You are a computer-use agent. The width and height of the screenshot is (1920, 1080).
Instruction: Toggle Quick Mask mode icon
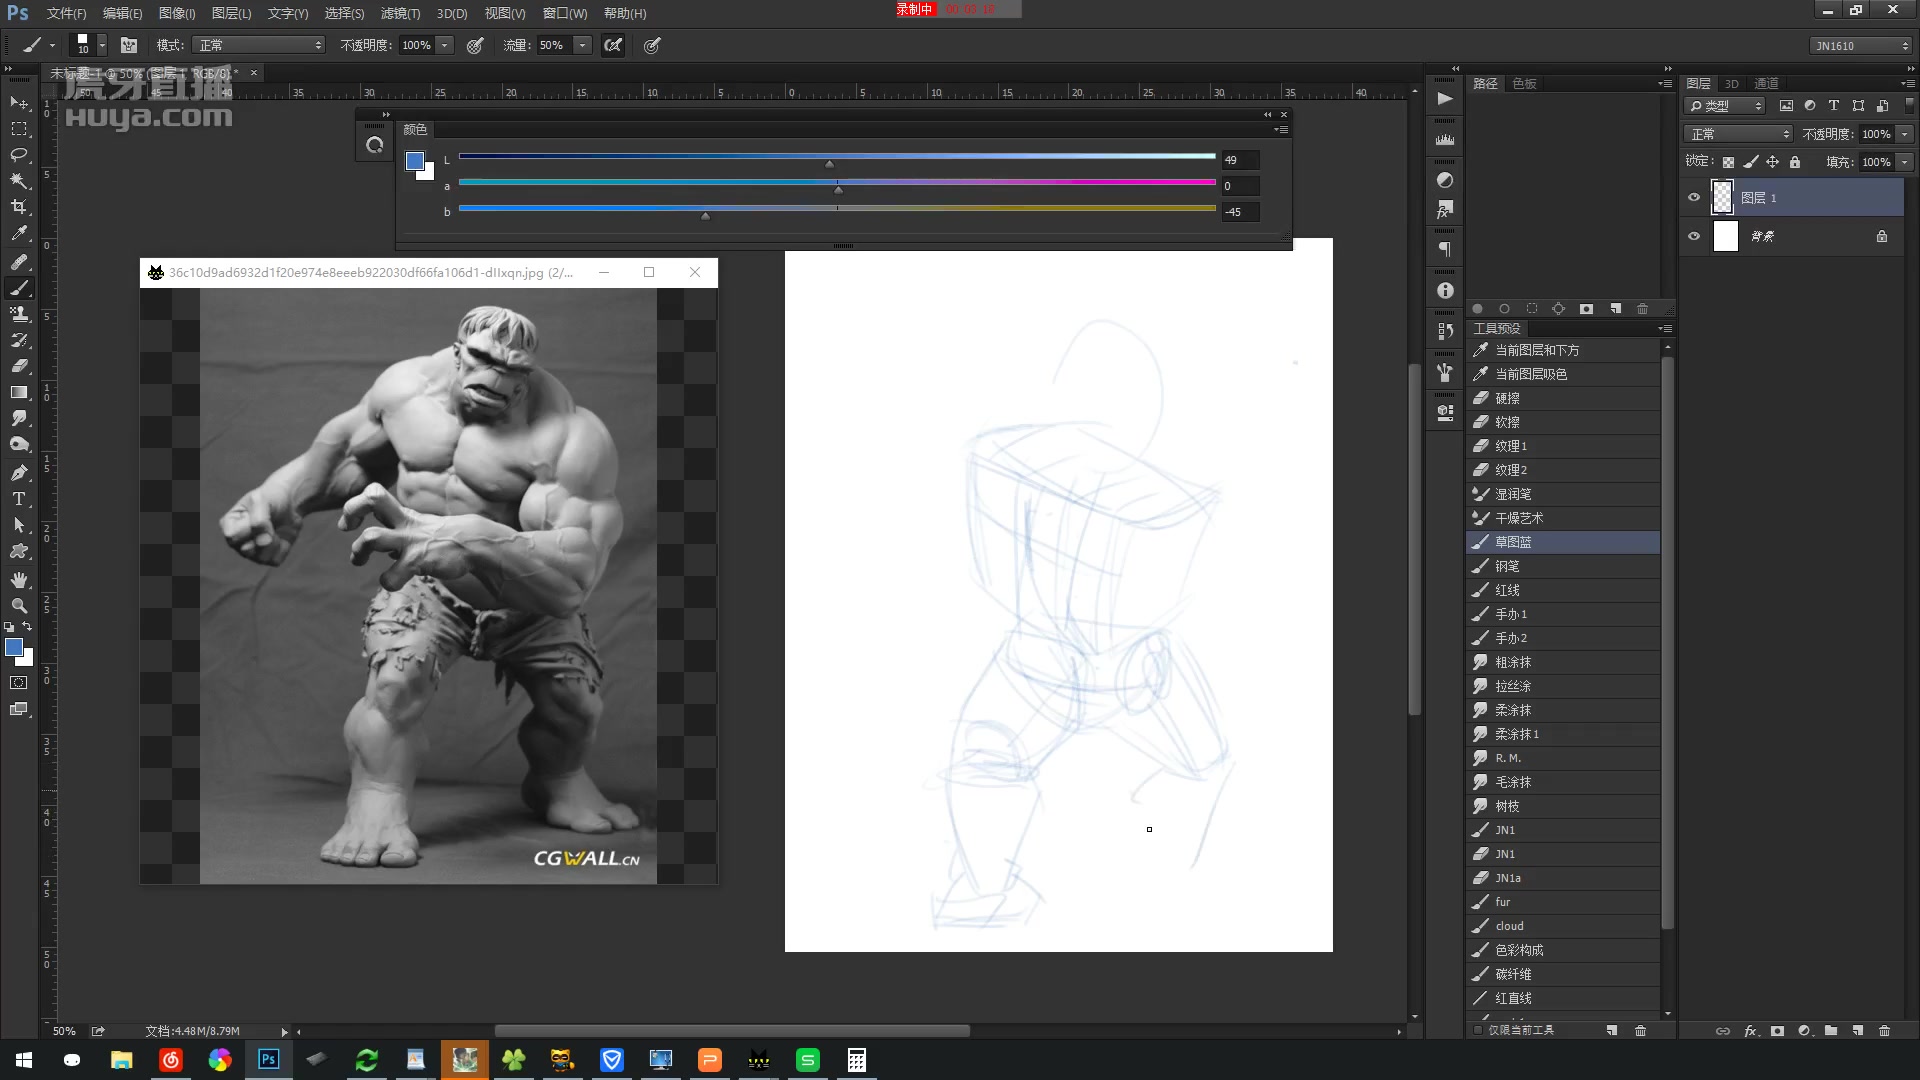[19, 683]
